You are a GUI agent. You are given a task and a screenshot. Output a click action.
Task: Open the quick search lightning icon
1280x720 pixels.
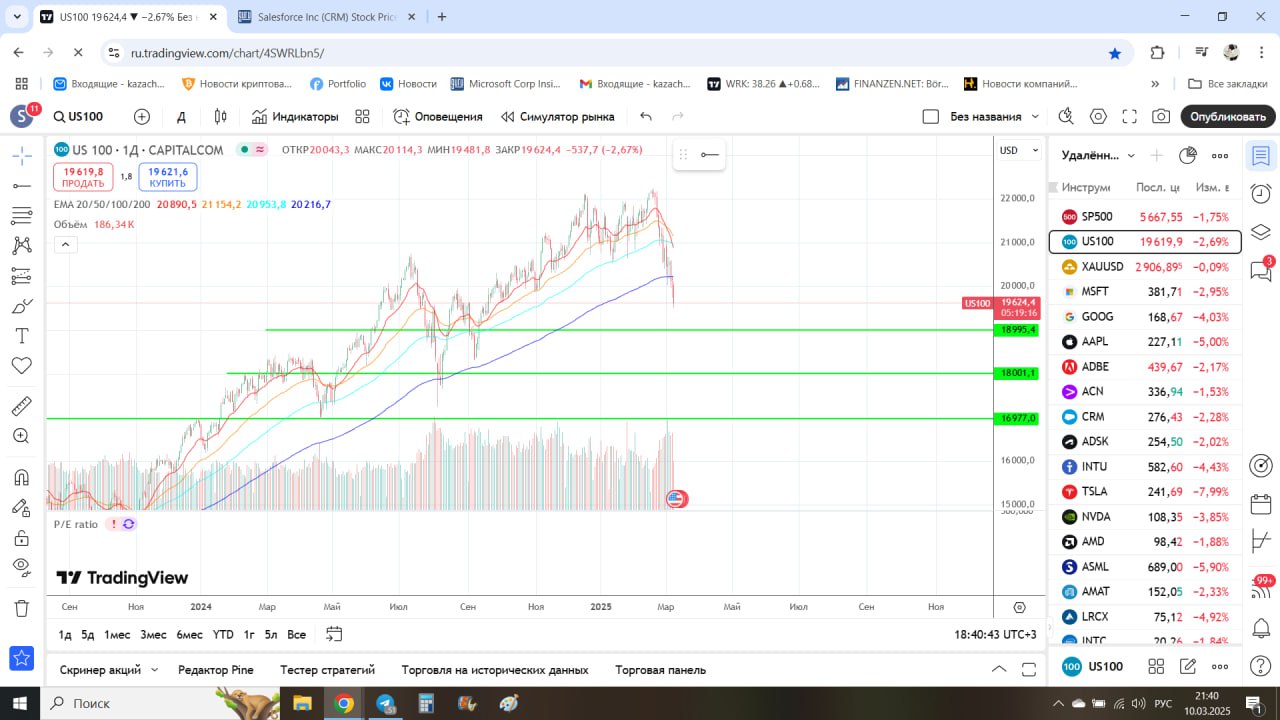(1066, 117)
